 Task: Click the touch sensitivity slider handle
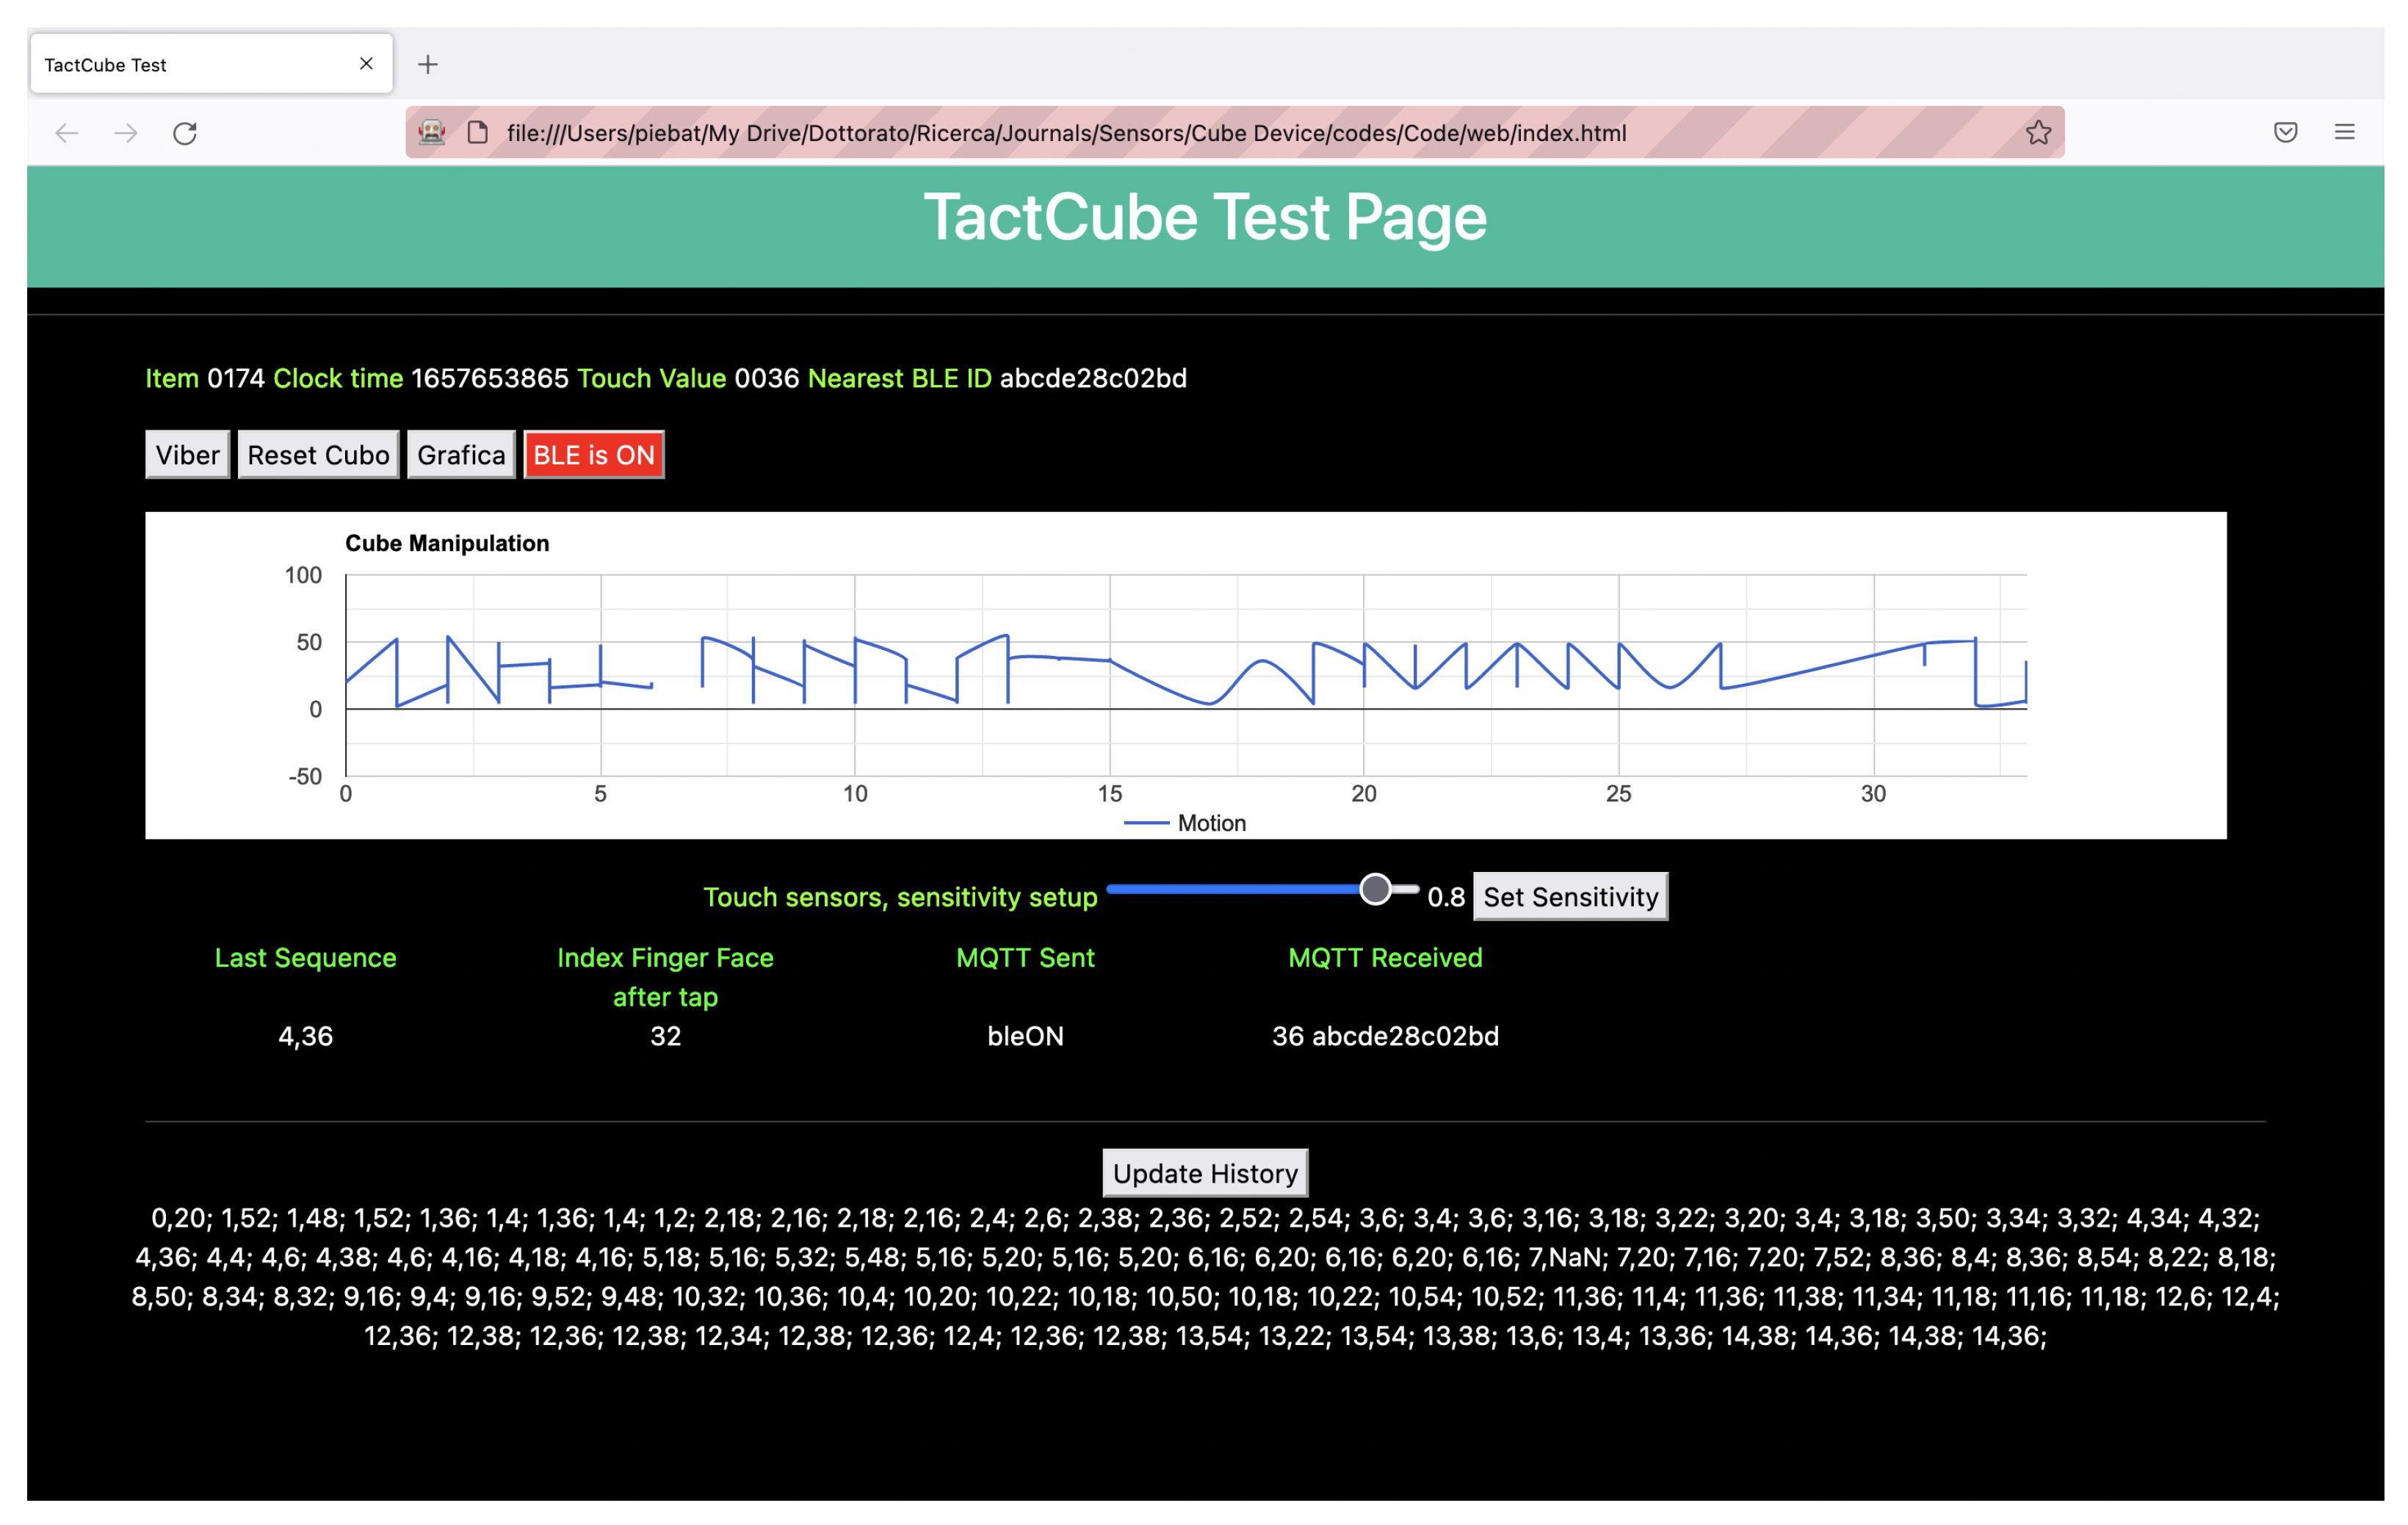[x=1376, y=889]
